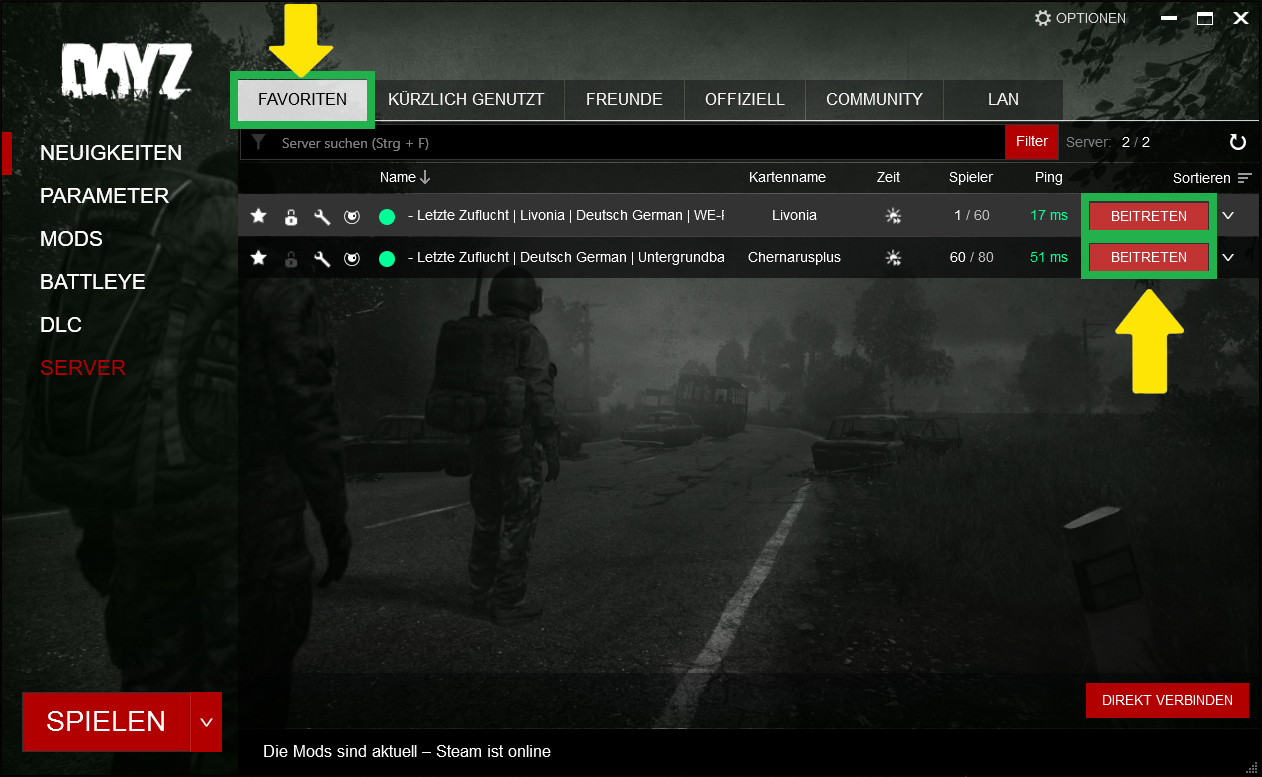Unfavorite the Chernarusplus server star
The width and height of the screenshot is (1262, 777).
(x=259, y=258)
